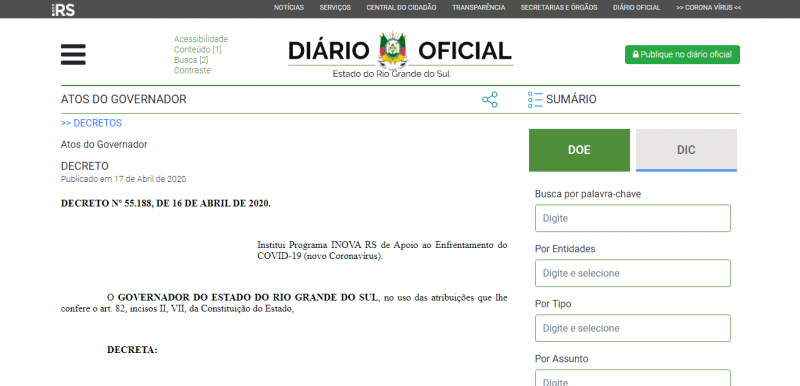This screenshot has height=386, width=800.
Task: Click 'Estado do Rio Grande do Sul' subtitle
Action: pyautogui.click(x=391, y=74)
